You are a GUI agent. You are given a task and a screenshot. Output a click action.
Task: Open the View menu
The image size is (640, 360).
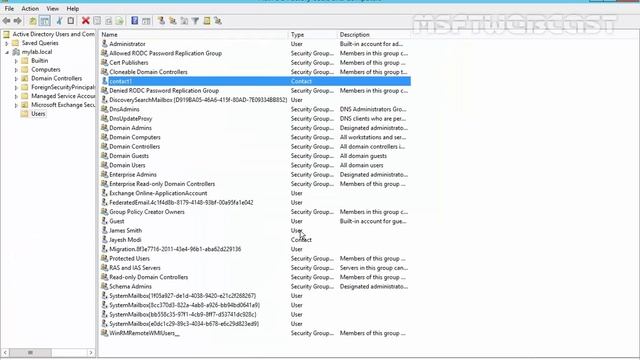(53, 9)
